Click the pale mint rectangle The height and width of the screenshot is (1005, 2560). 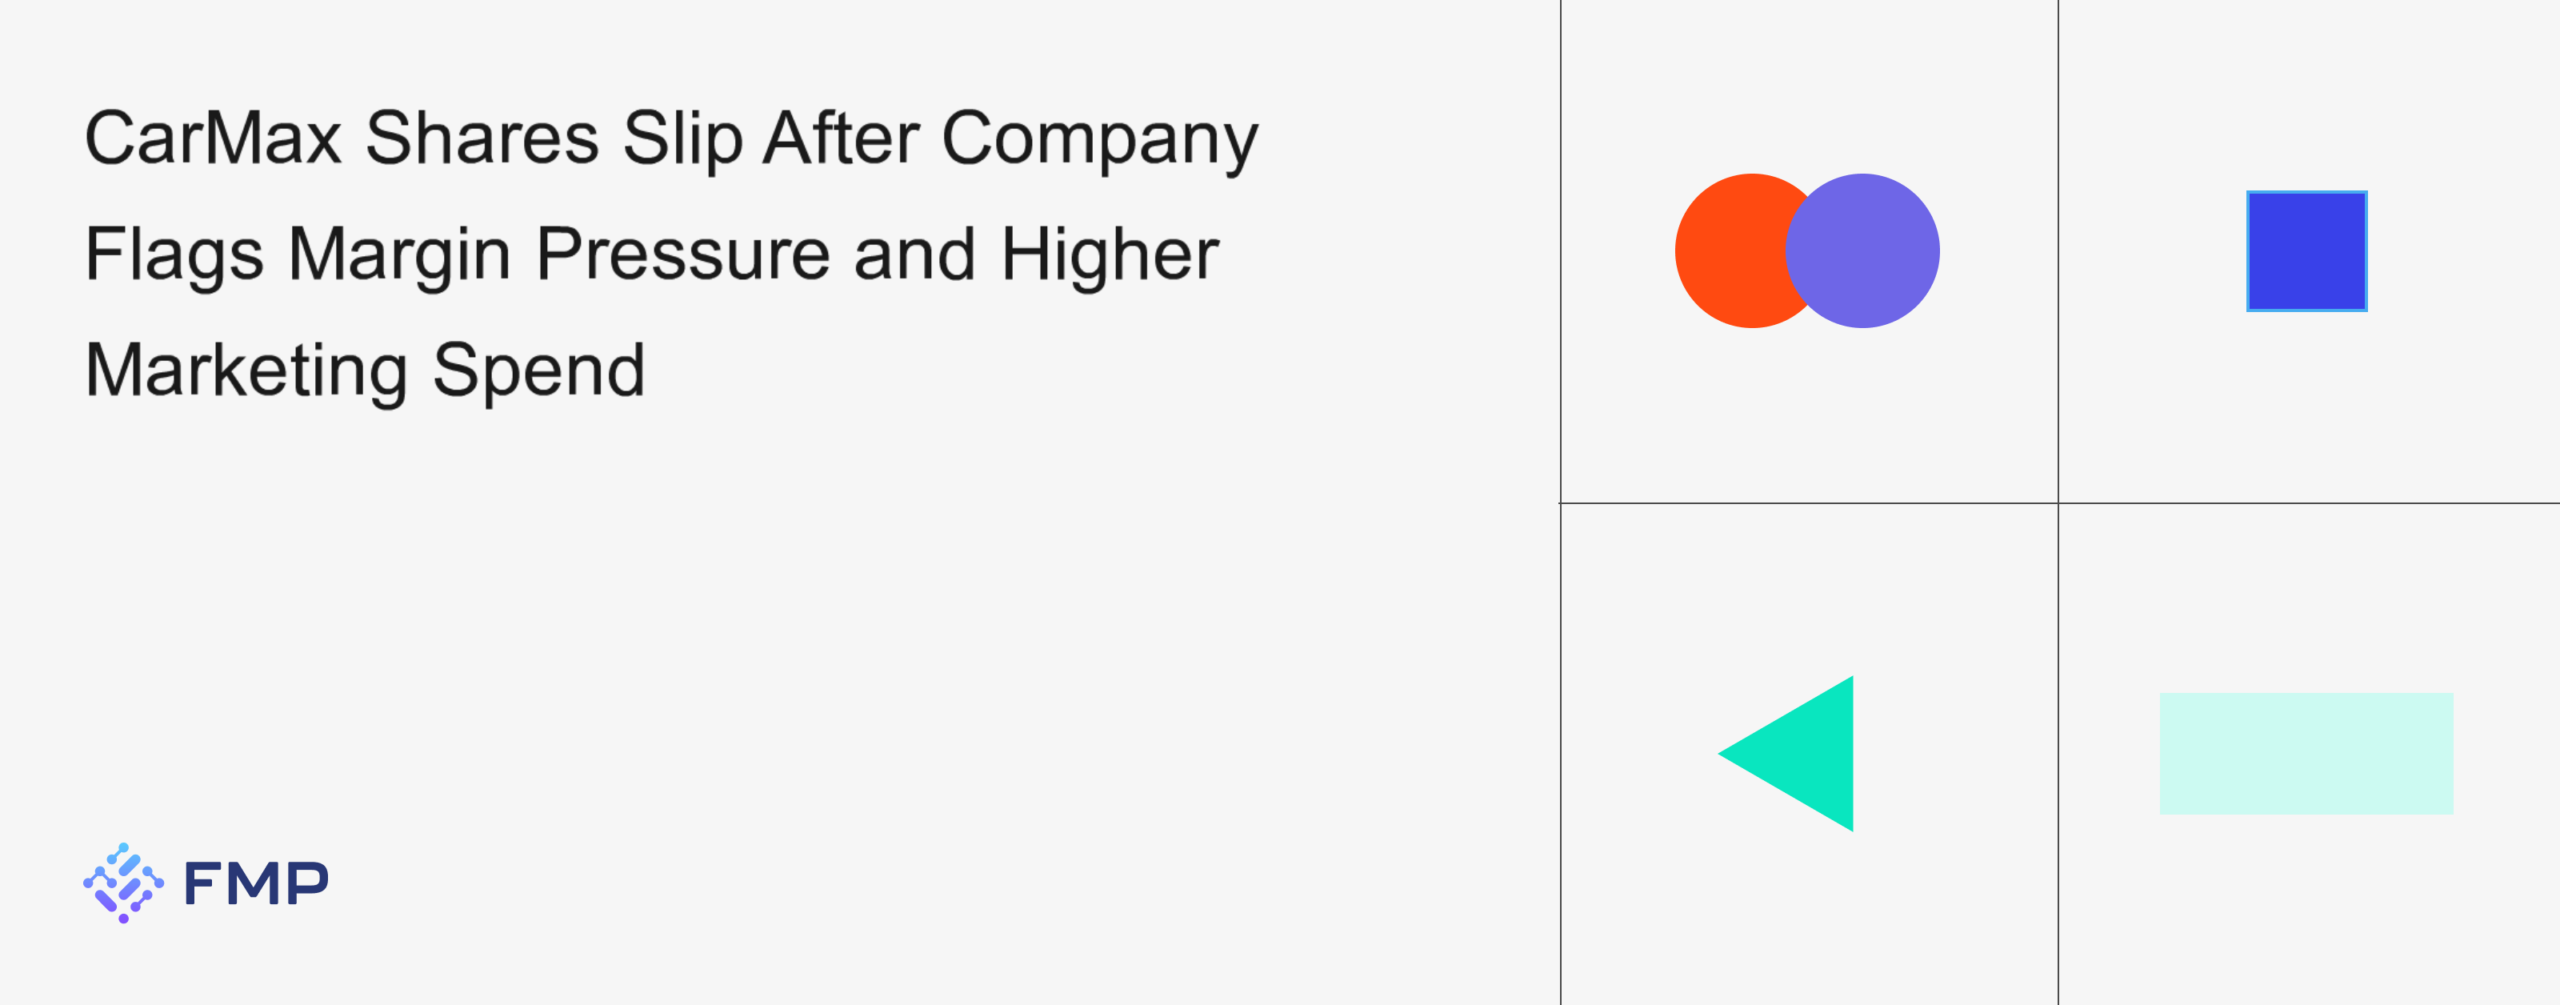tap(2306, 753)
